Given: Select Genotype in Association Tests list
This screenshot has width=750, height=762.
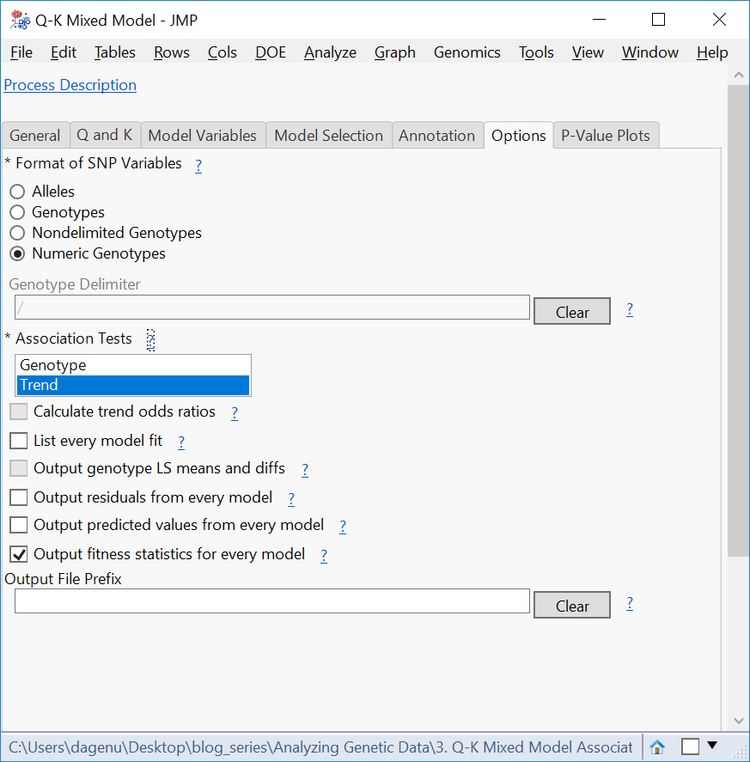Looking at the screenshot, I should coord(133,365).
